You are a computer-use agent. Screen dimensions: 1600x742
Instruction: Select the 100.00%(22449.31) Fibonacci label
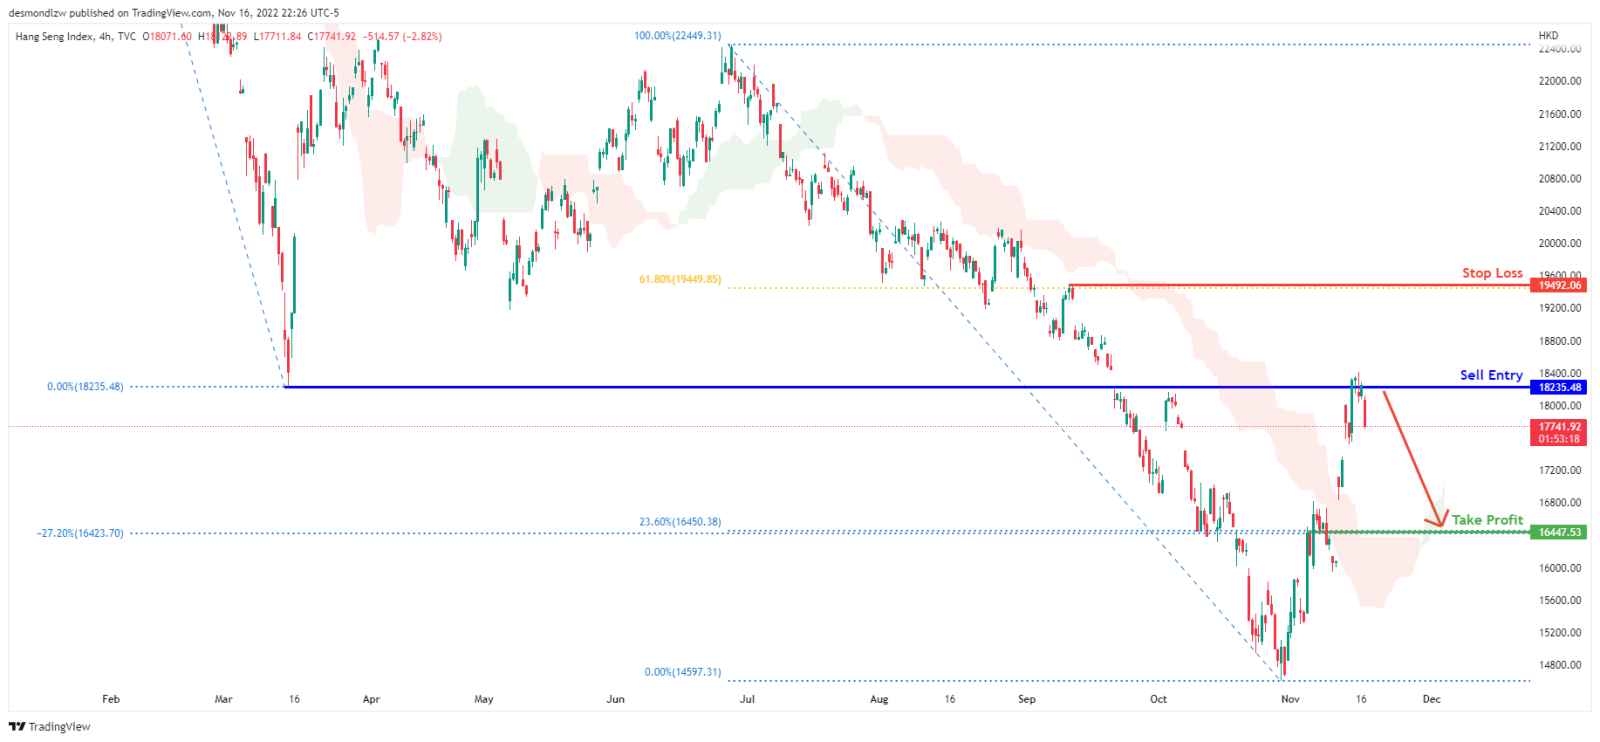click(x=677, y=36)
